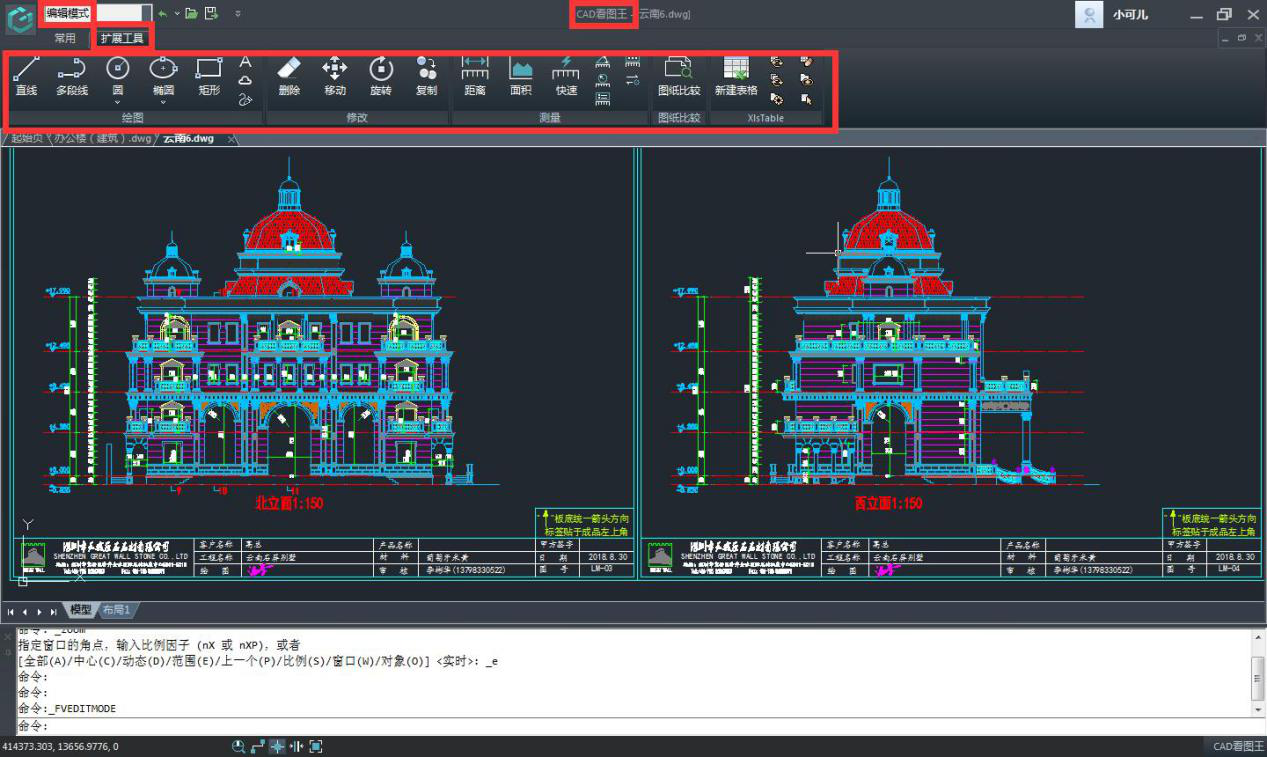
Task: Switch to the 常用 ribbon tab
Action: click(65, 38)
